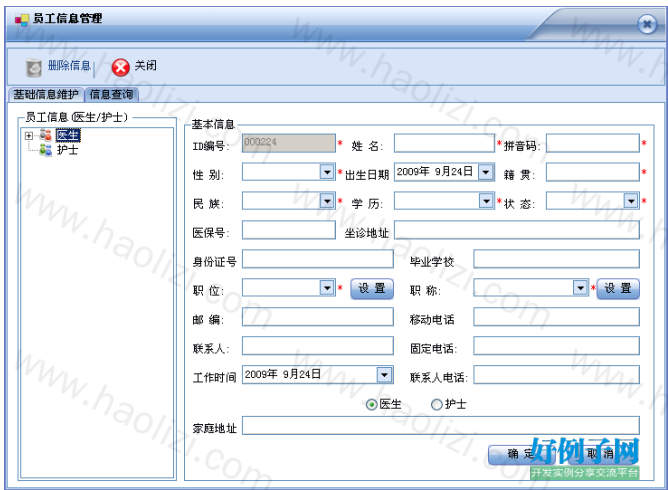
Task: Click the 籍贯 input field
Action: [593, 172]
